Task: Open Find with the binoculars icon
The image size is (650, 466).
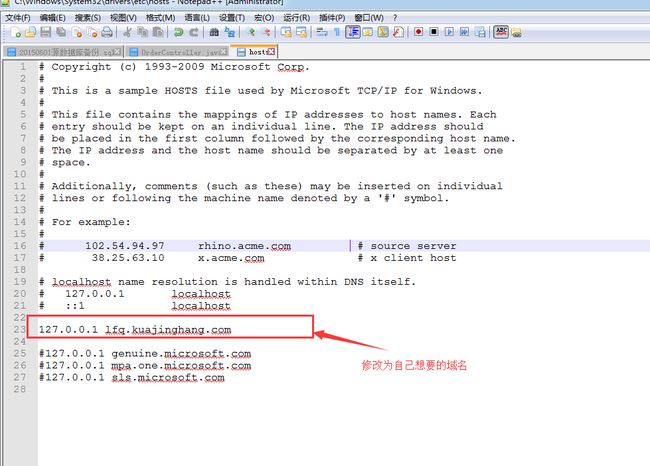Action: coord(214,32)
